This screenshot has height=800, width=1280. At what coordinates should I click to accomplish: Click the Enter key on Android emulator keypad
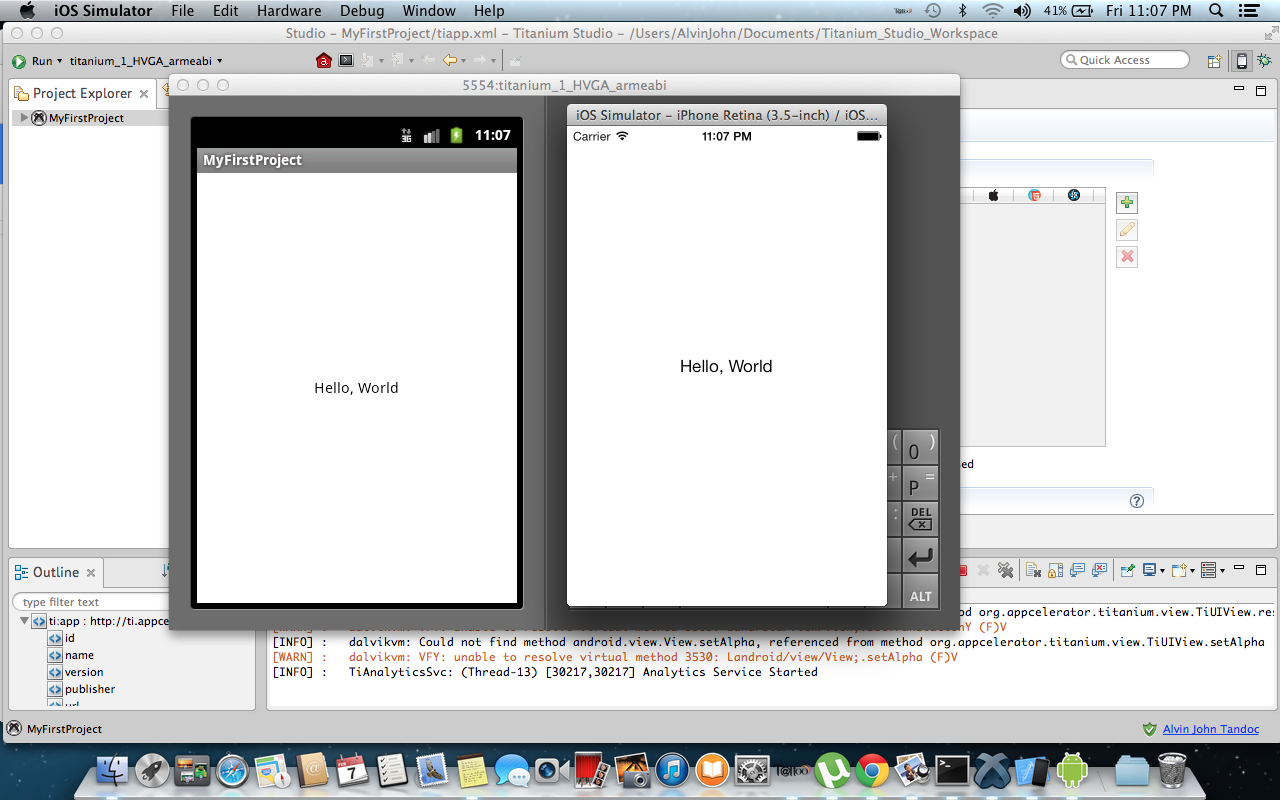[x=921, y=557]
